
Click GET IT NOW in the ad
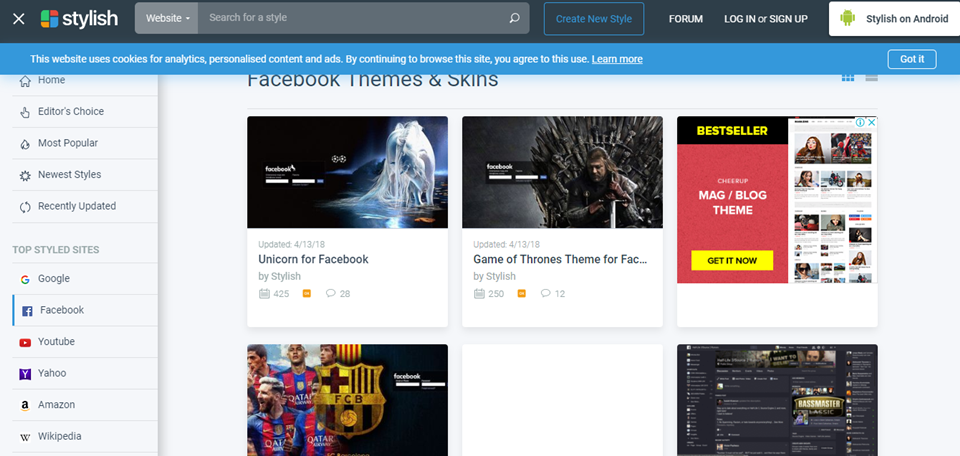pyautogui.click(x=732, y=260)
